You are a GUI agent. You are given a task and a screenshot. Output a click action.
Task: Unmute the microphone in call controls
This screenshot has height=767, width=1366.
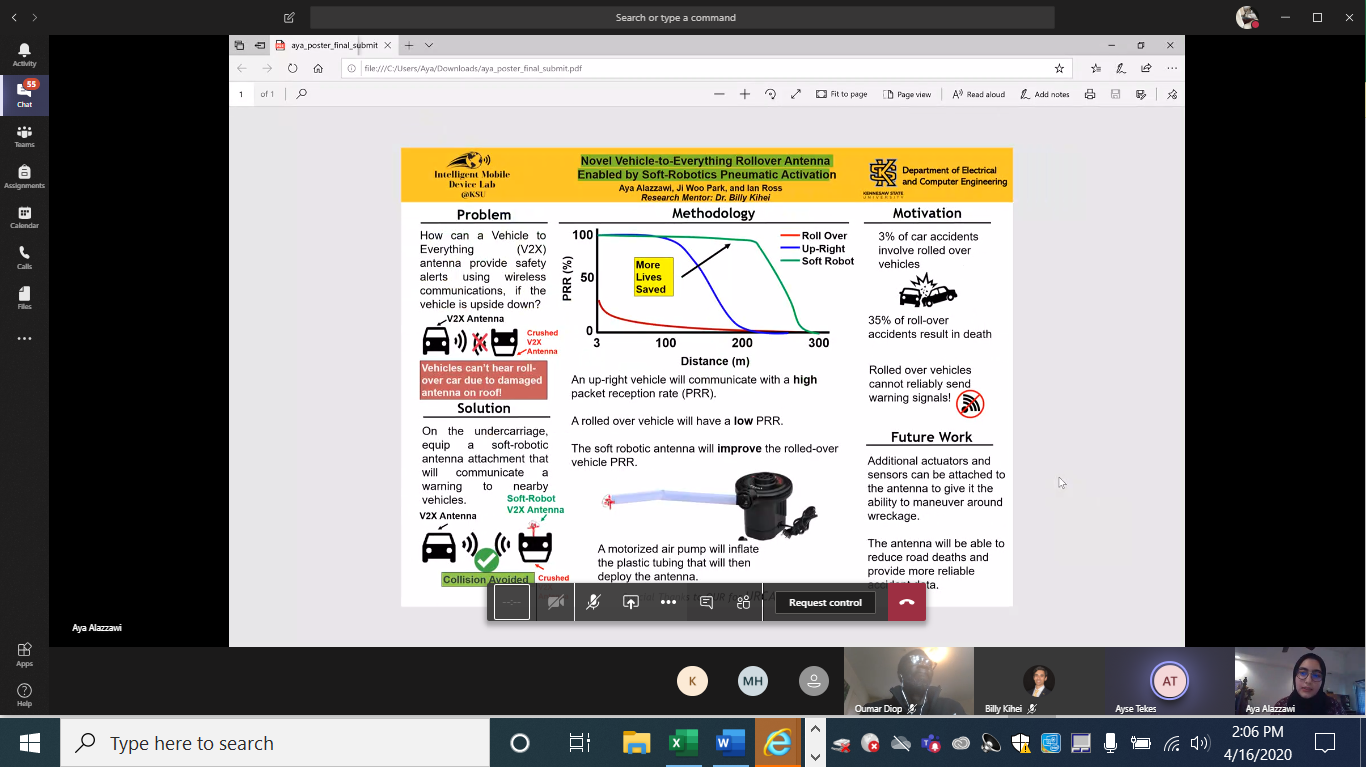(x=593, y=602)
